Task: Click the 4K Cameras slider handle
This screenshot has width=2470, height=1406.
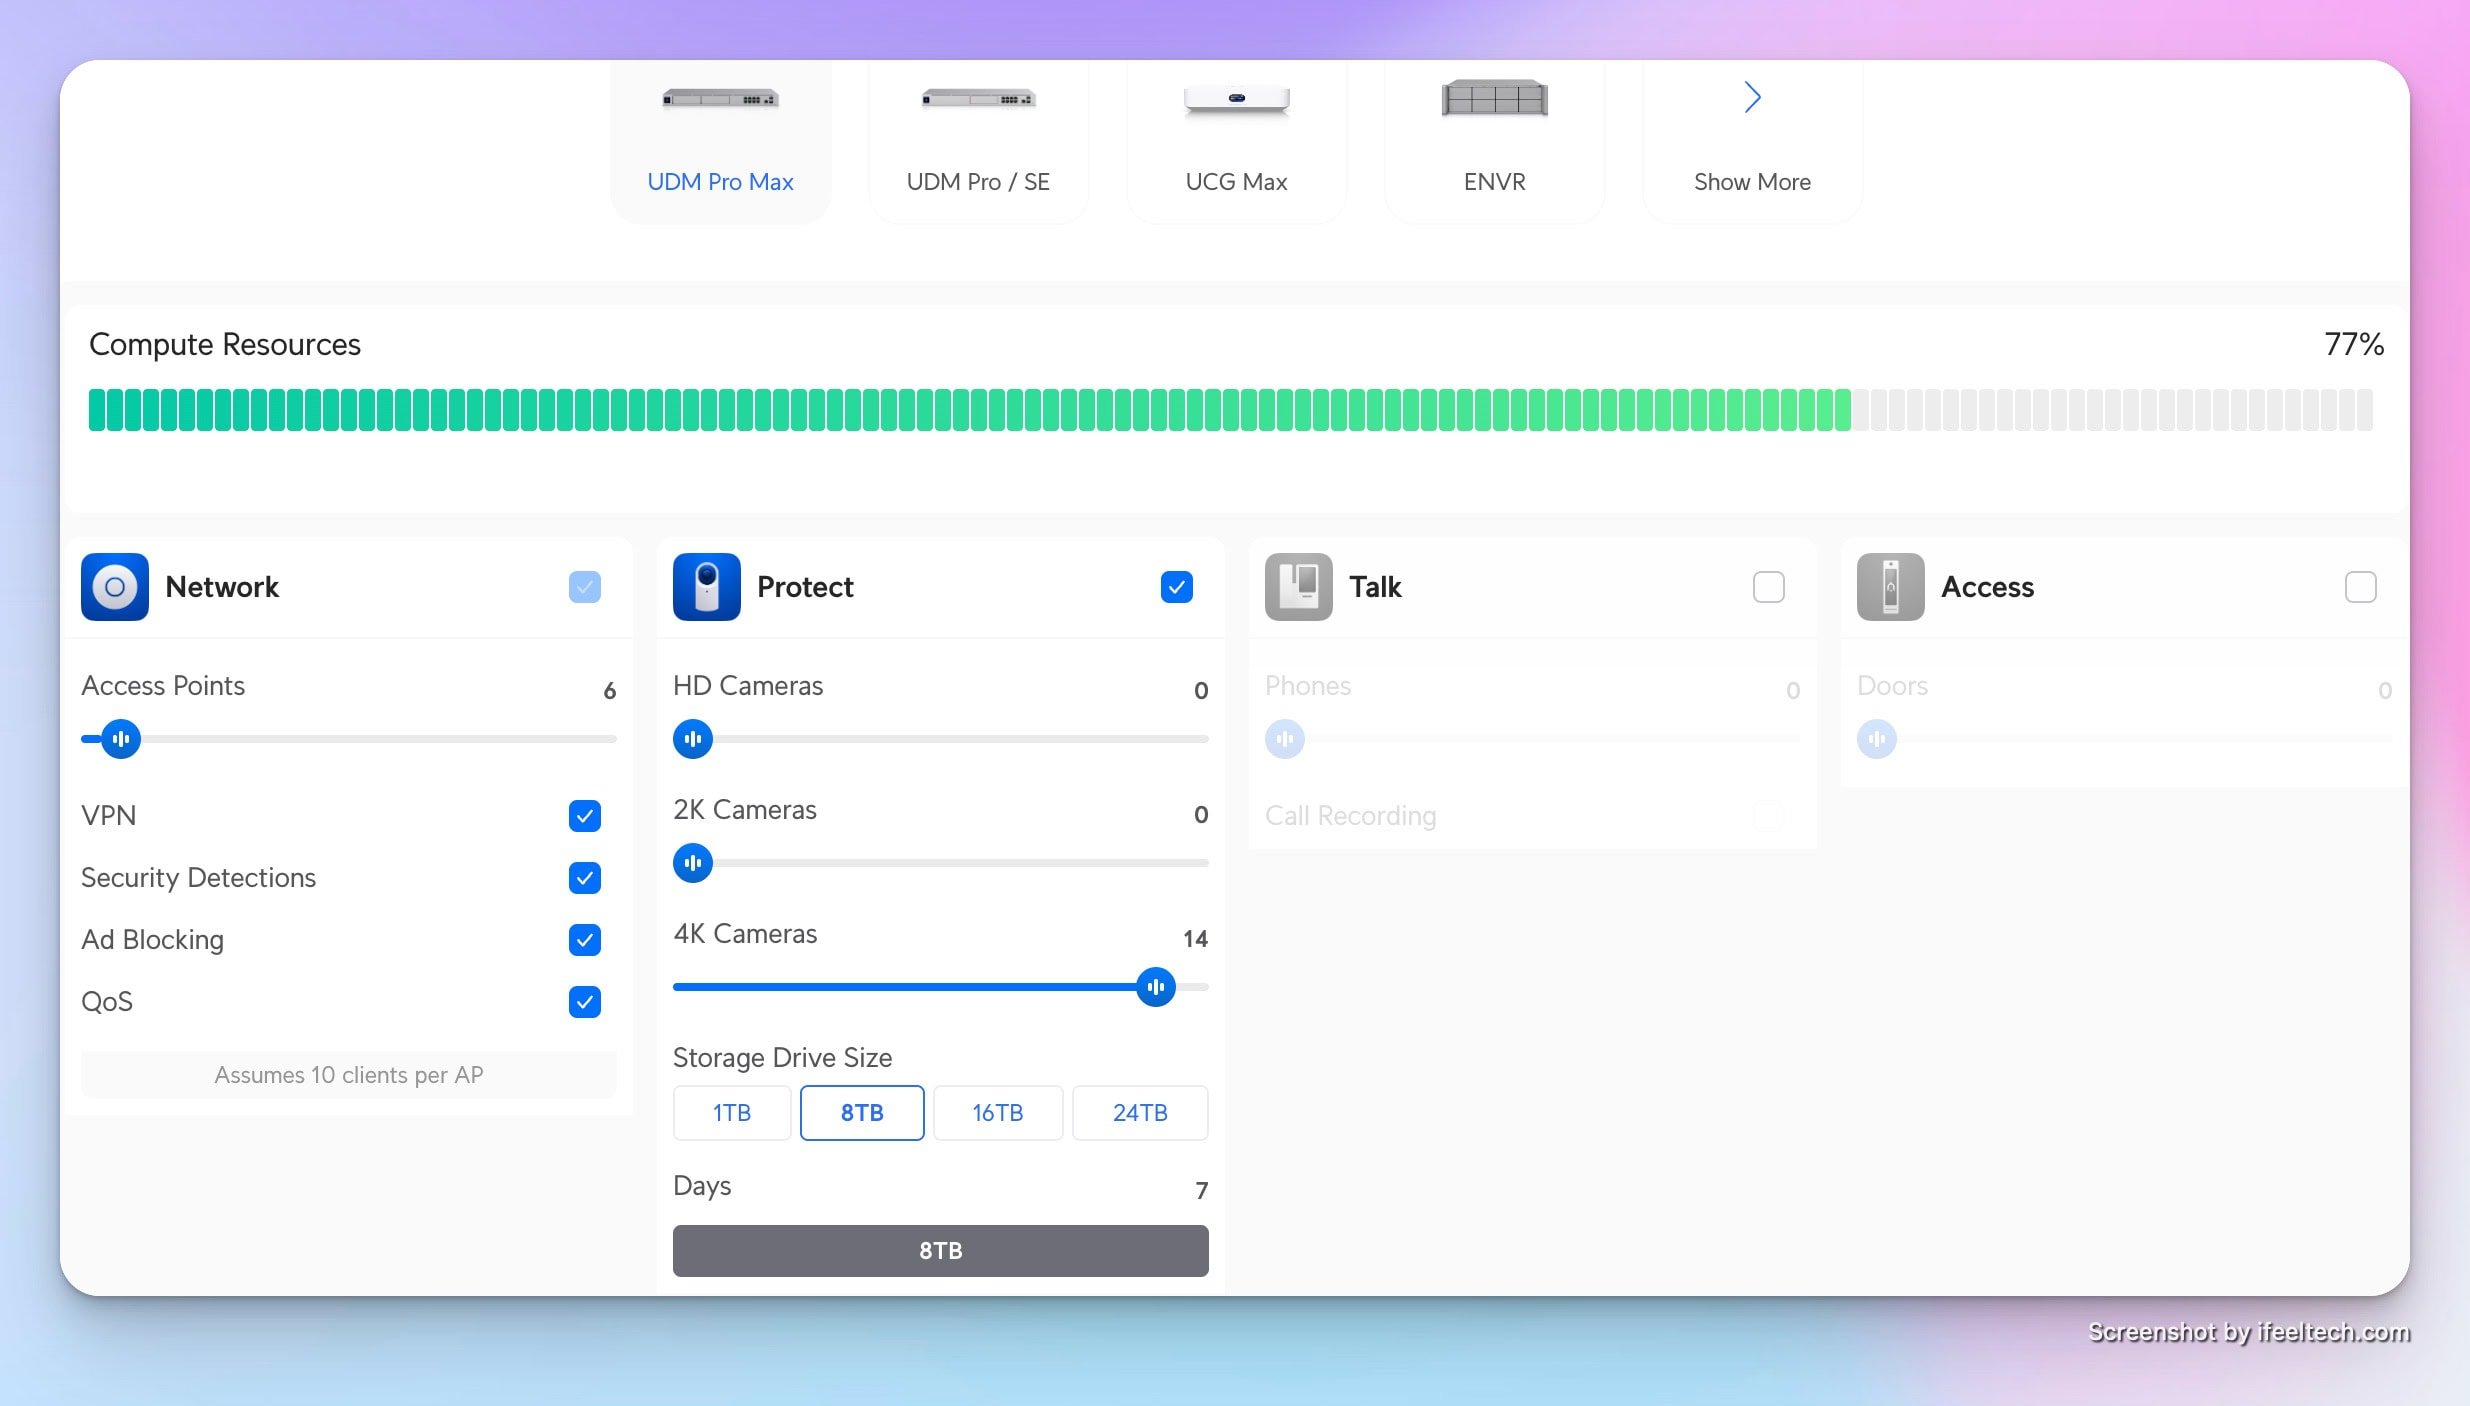Action: 1155,987
